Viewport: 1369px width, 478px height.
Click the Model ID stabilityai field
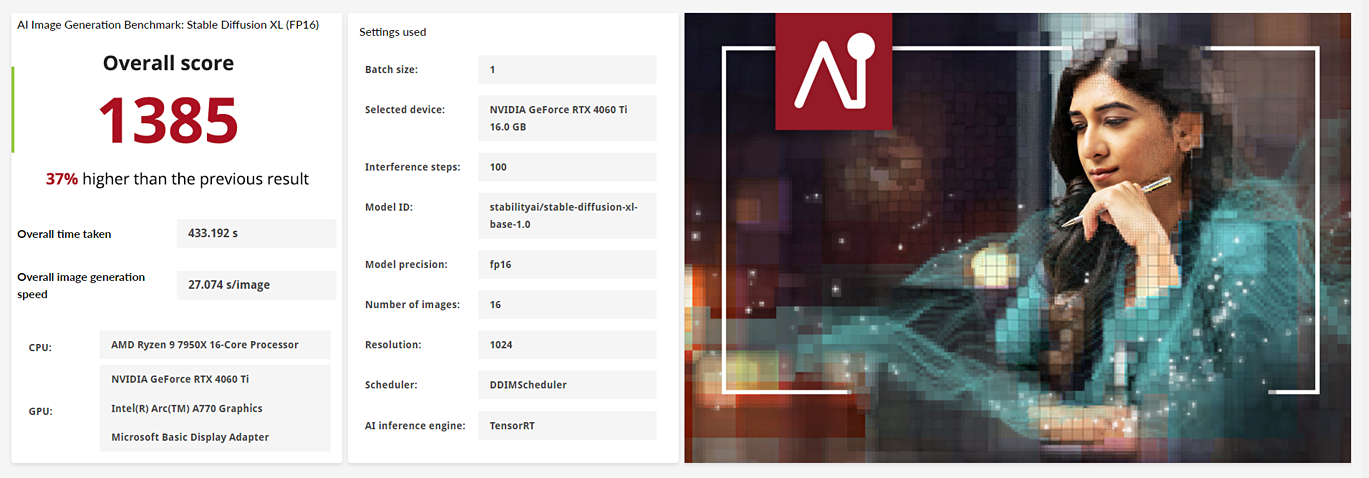[567, 215]
